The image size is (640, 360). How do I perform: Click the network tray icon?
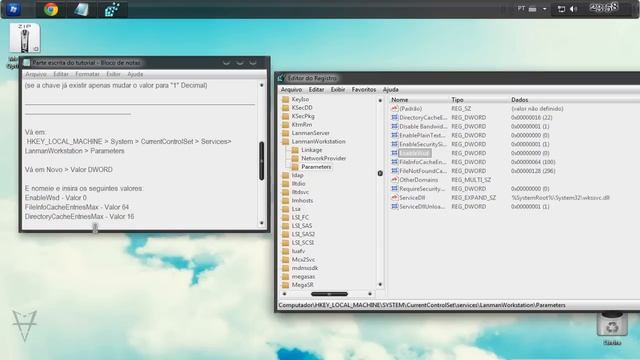click(561, 9)
